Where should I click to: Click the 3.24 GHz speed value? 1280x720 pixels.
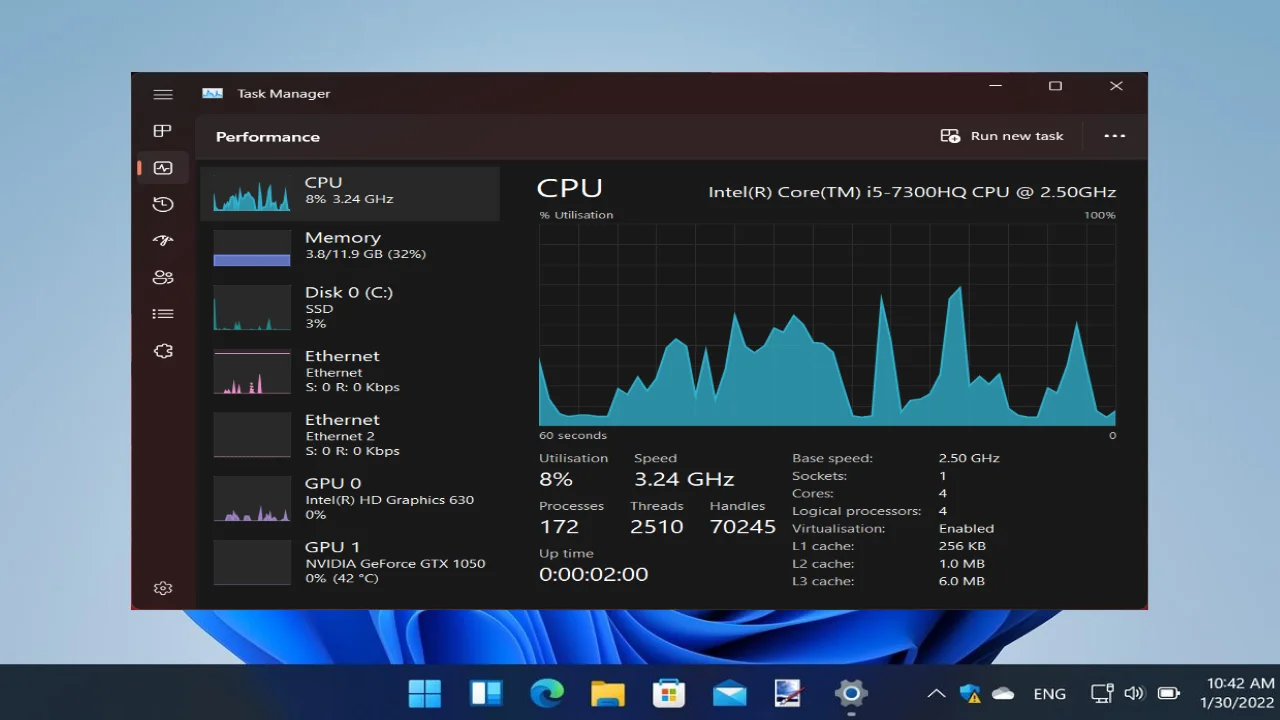(x=684, y=479)
